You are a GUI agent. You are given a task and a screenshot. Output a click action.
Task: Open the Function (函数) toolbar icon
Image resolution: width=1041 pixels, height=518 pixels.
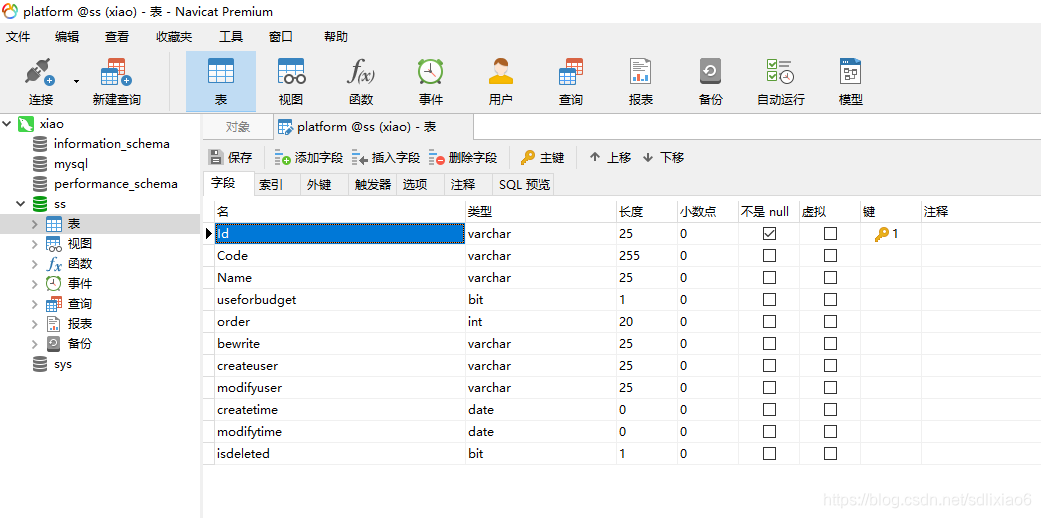point(361,72)
